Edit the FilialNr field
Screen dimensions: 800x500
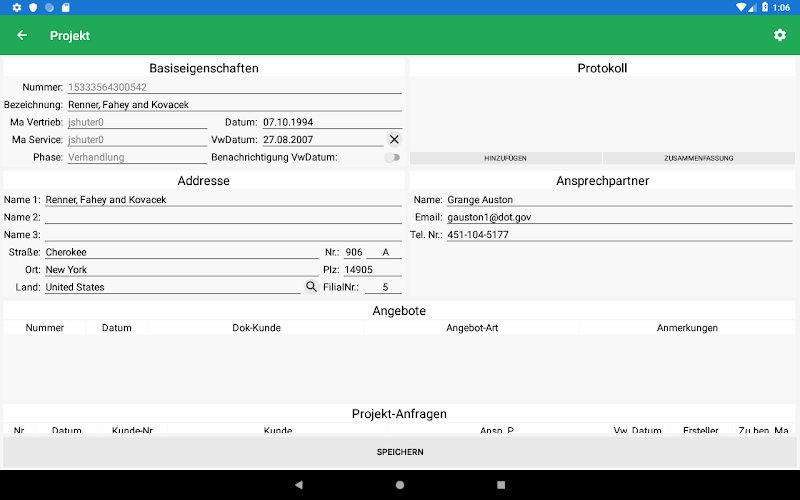point(383,287)
